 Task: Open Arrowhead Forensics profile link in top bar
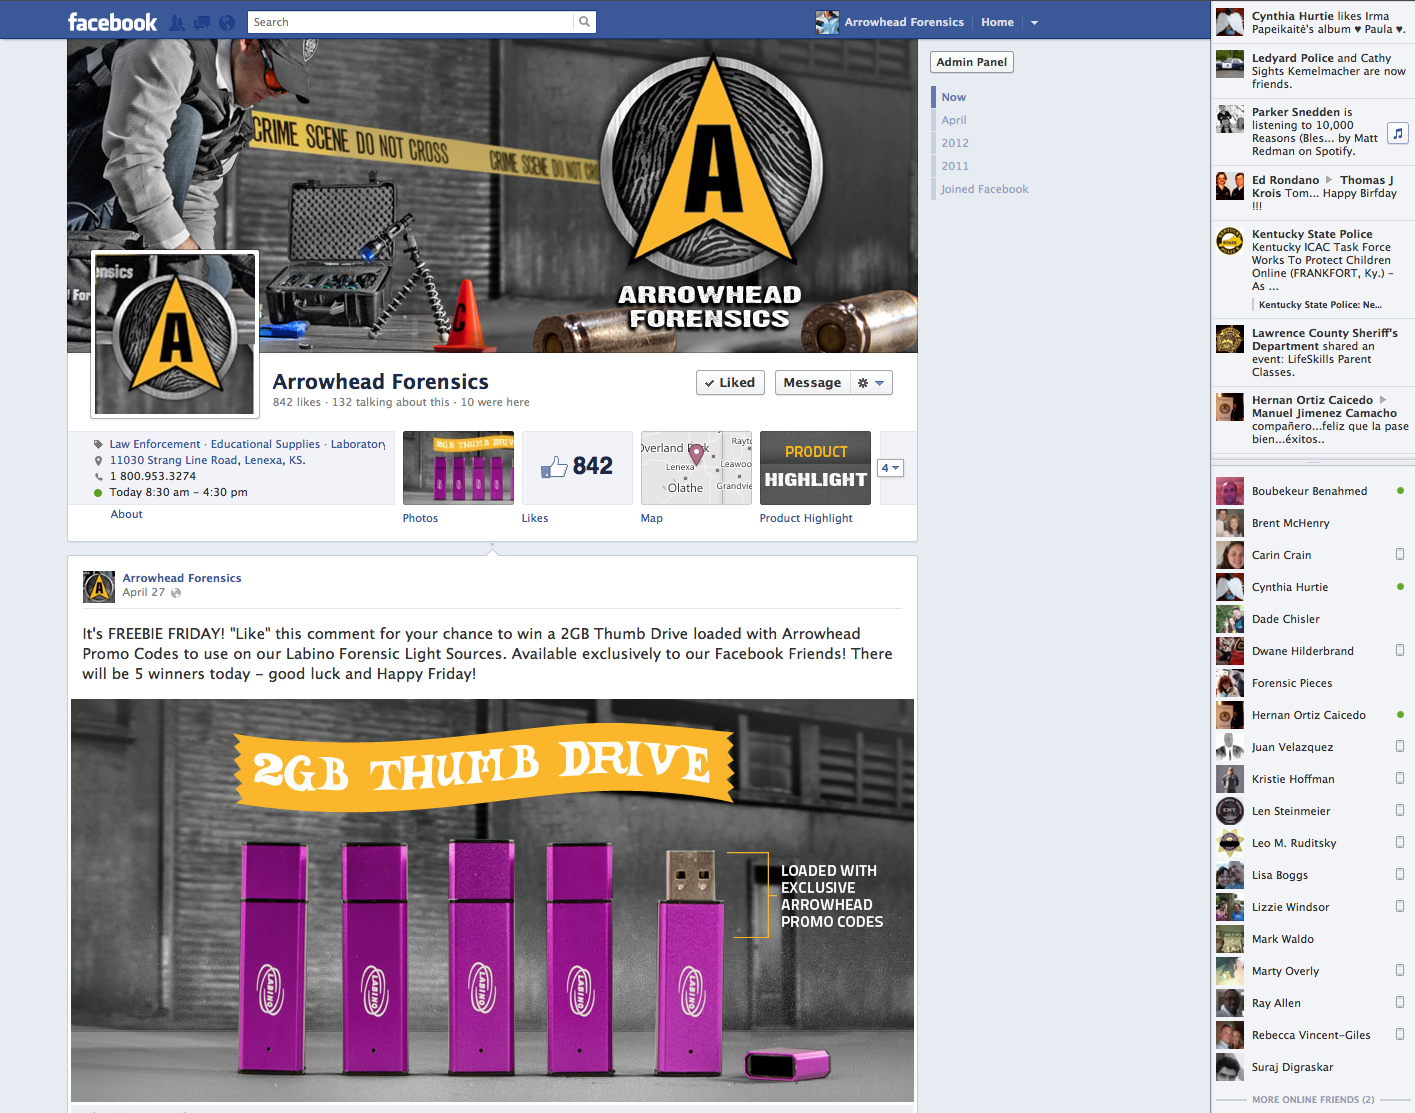pyautogui.click(x=904, y=22)
